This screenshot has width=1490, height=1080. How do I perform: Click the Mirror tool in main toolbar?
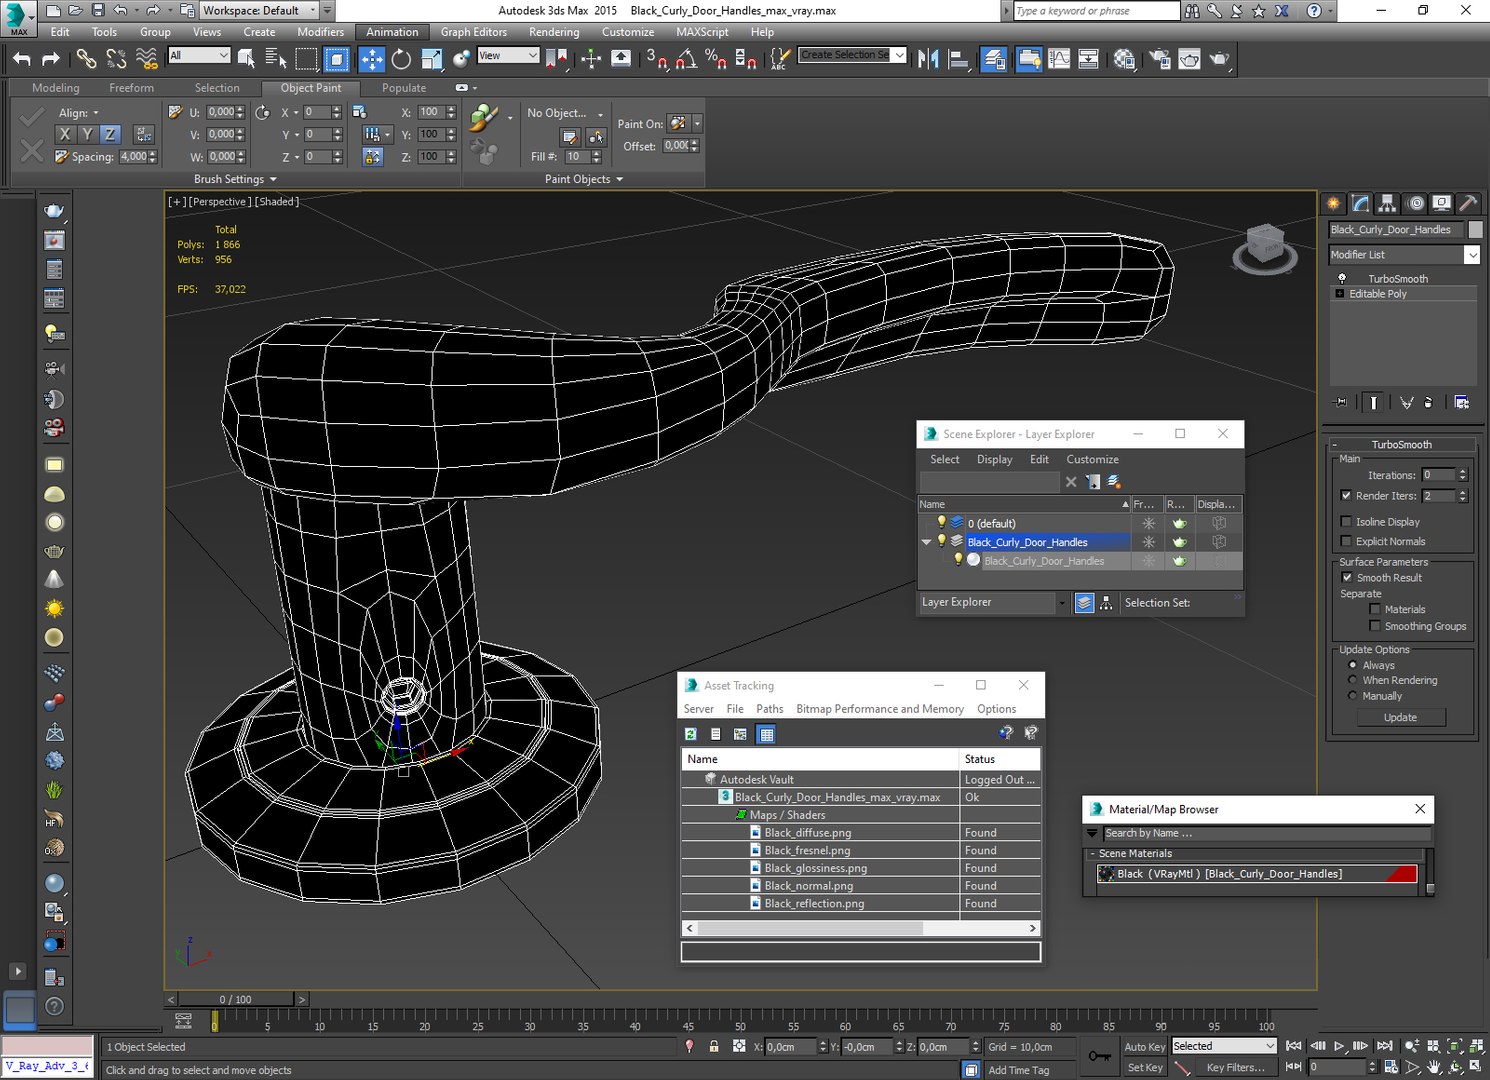[x=928, y=59]
